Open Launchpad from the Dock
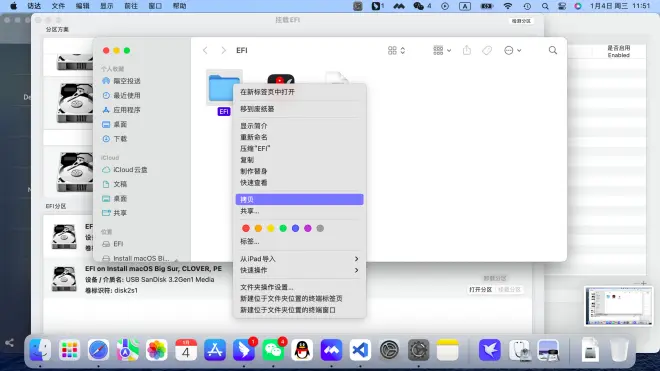Screen dimensions: 660x371 tap(69, 350)
